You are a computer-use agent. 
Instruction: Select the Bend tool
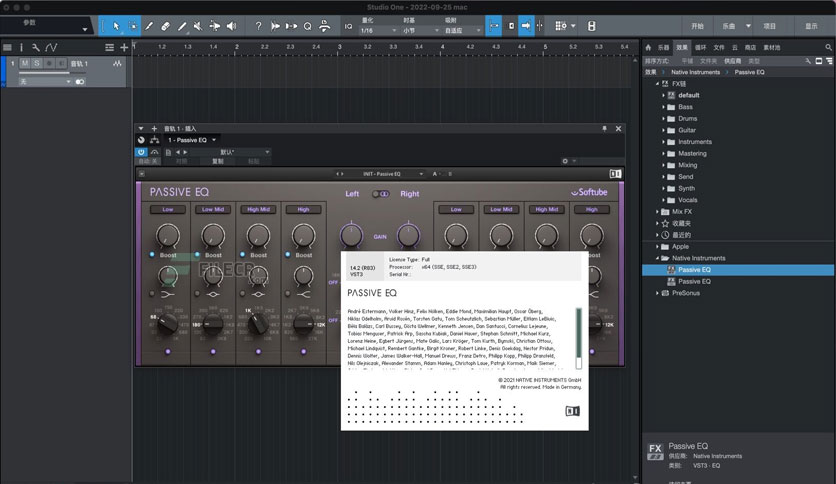pyautogui.click(x=215, y=26)
